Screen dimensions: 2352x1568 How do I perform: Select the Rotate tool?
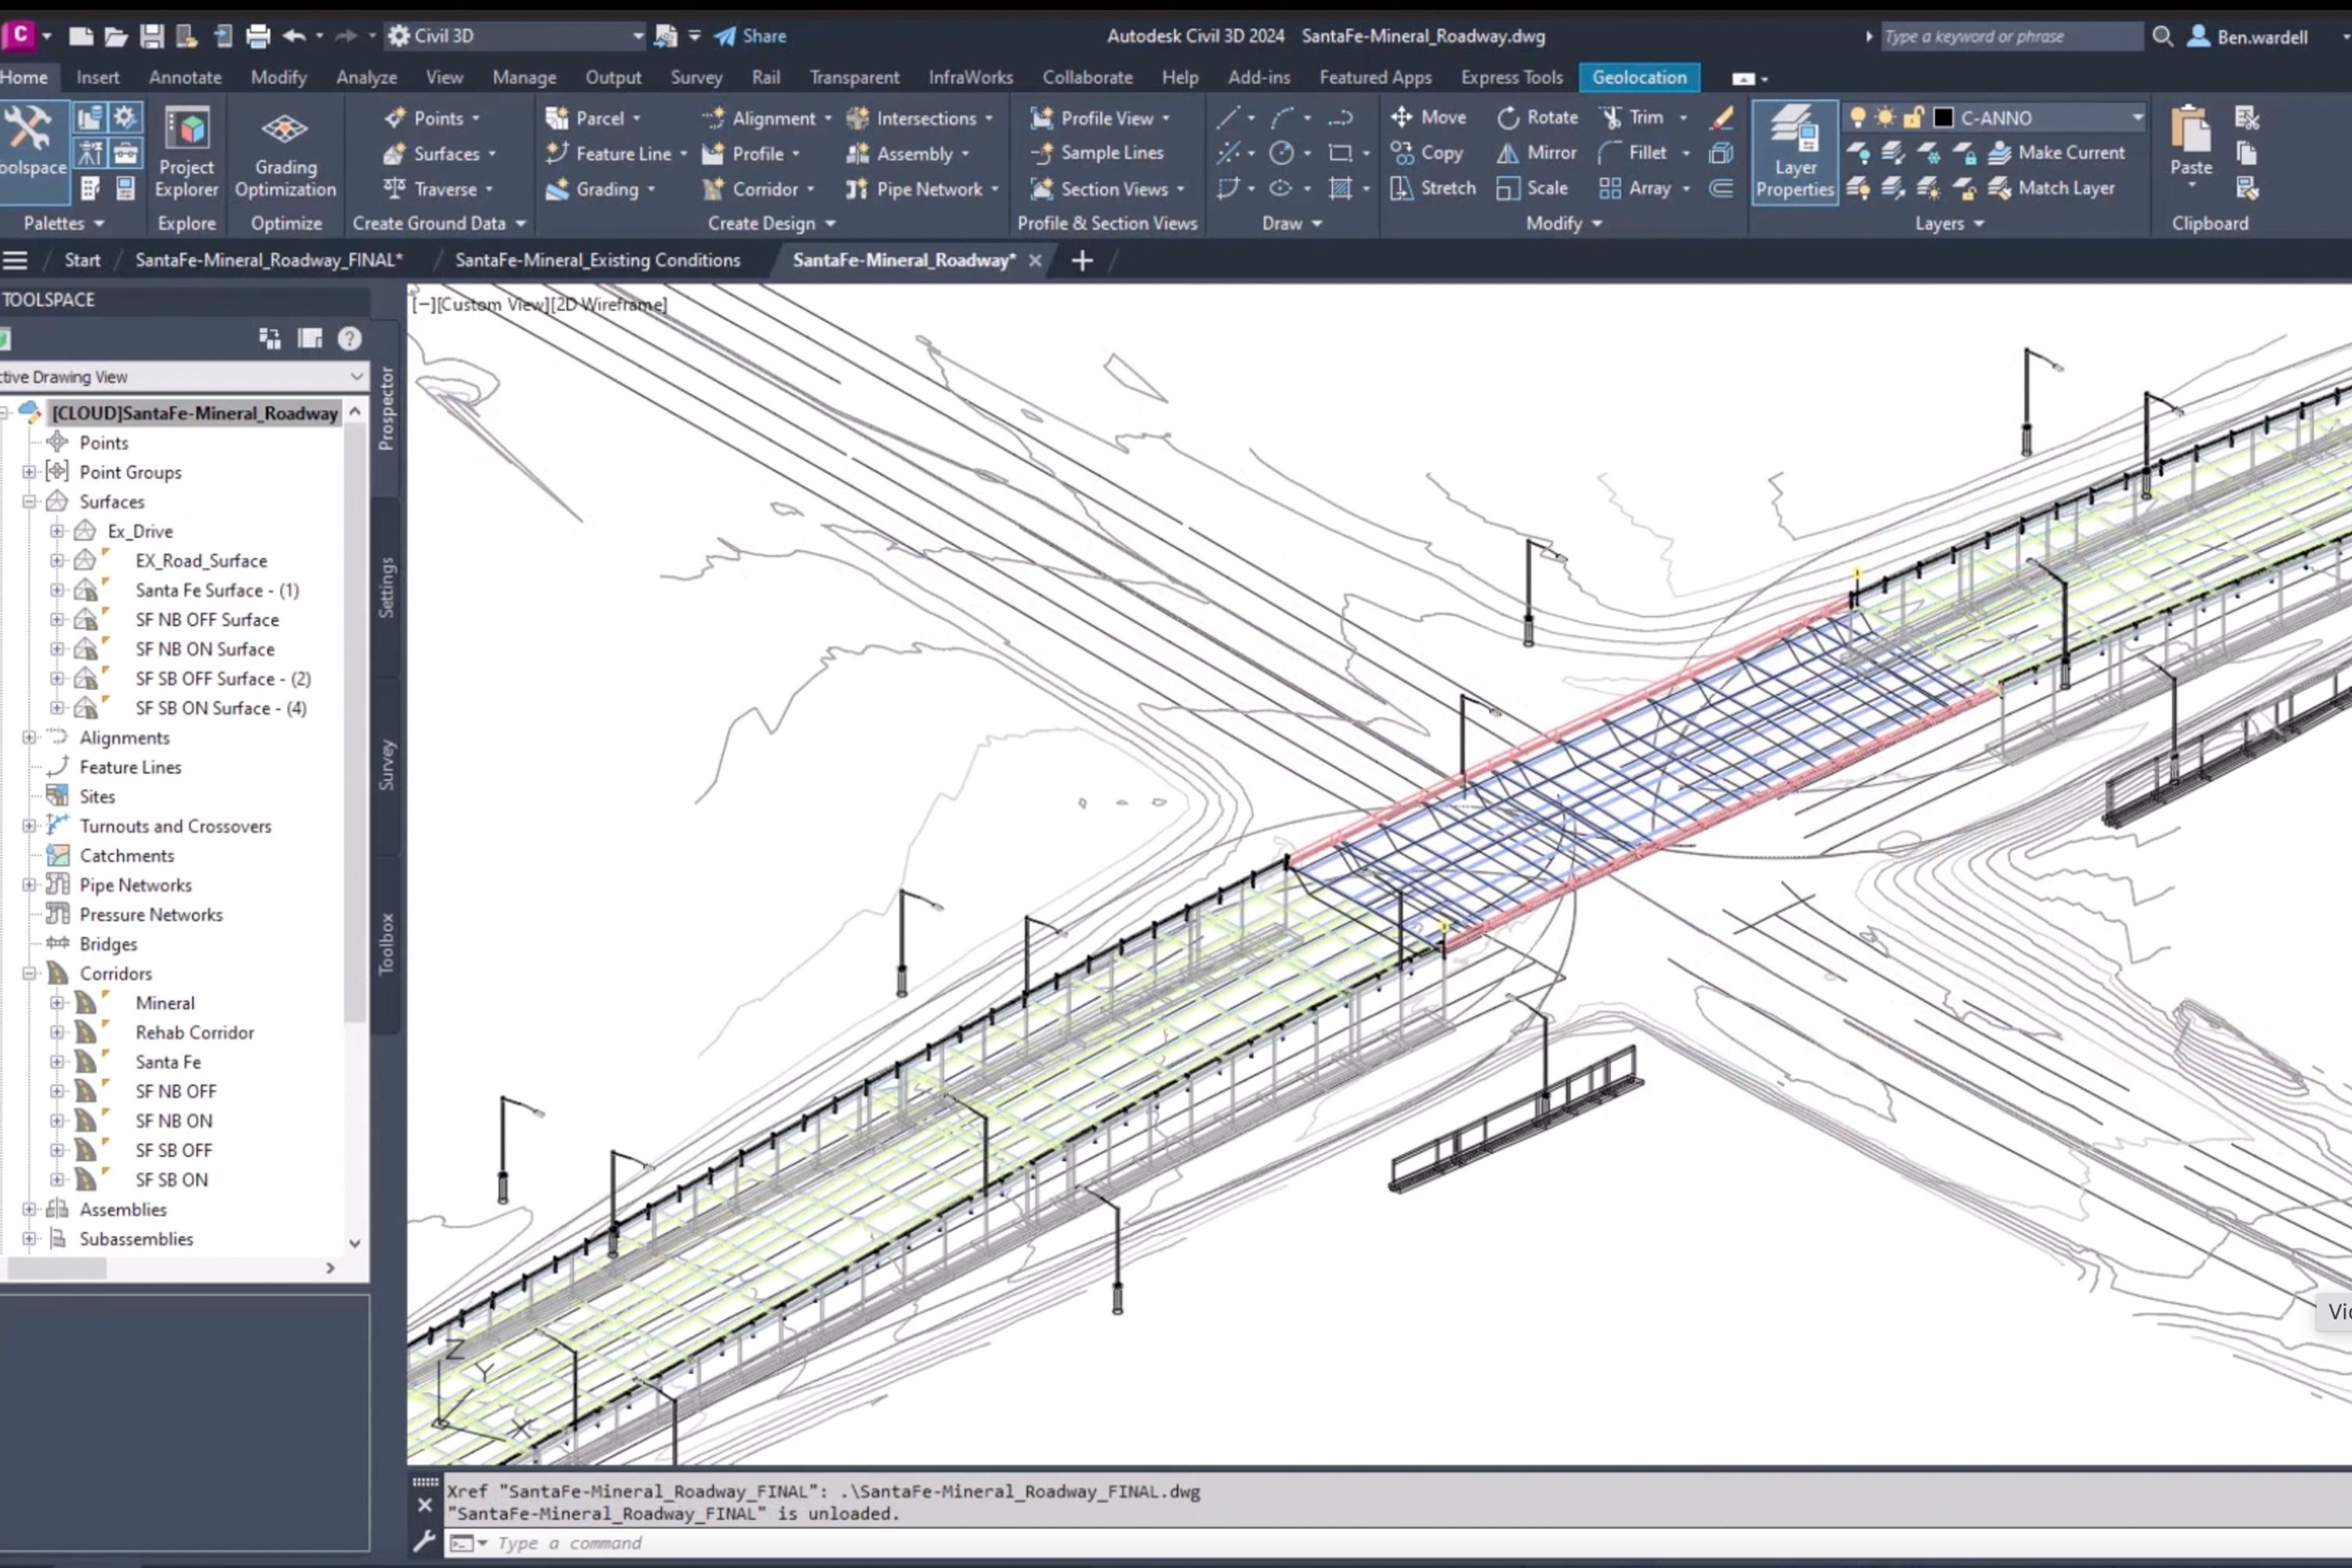pyautogui.click(x=1537, y=117)
